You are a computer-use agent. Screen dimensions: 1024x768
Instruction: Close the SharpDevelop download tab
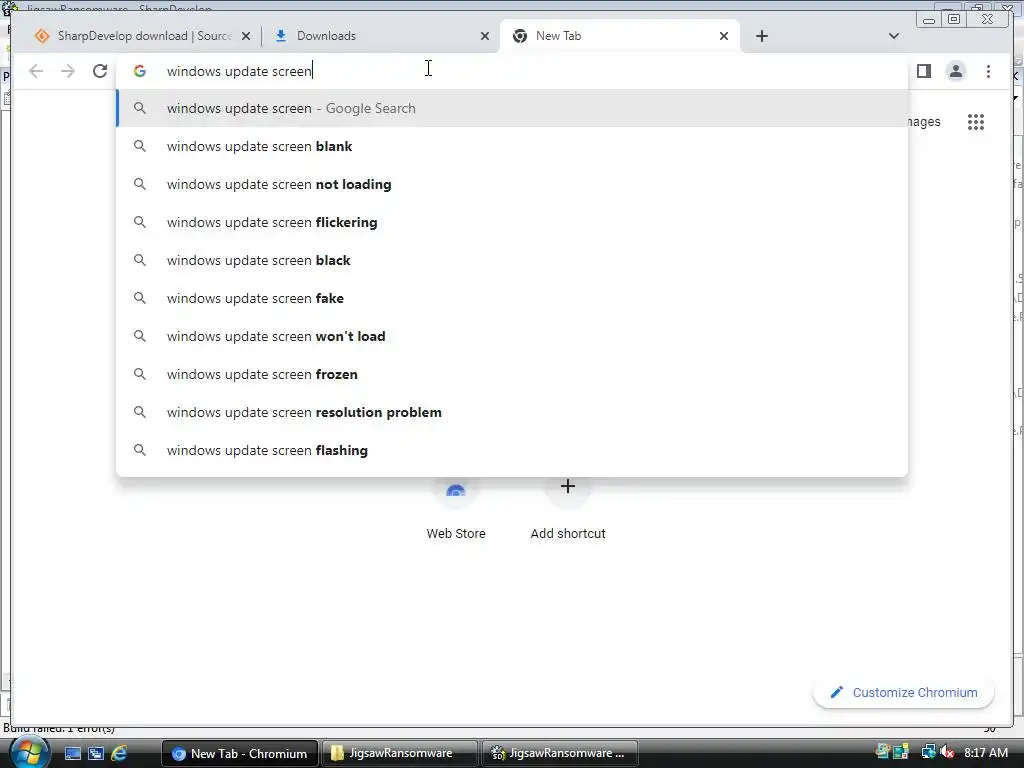pyautogui.click(x=246, y=36)
